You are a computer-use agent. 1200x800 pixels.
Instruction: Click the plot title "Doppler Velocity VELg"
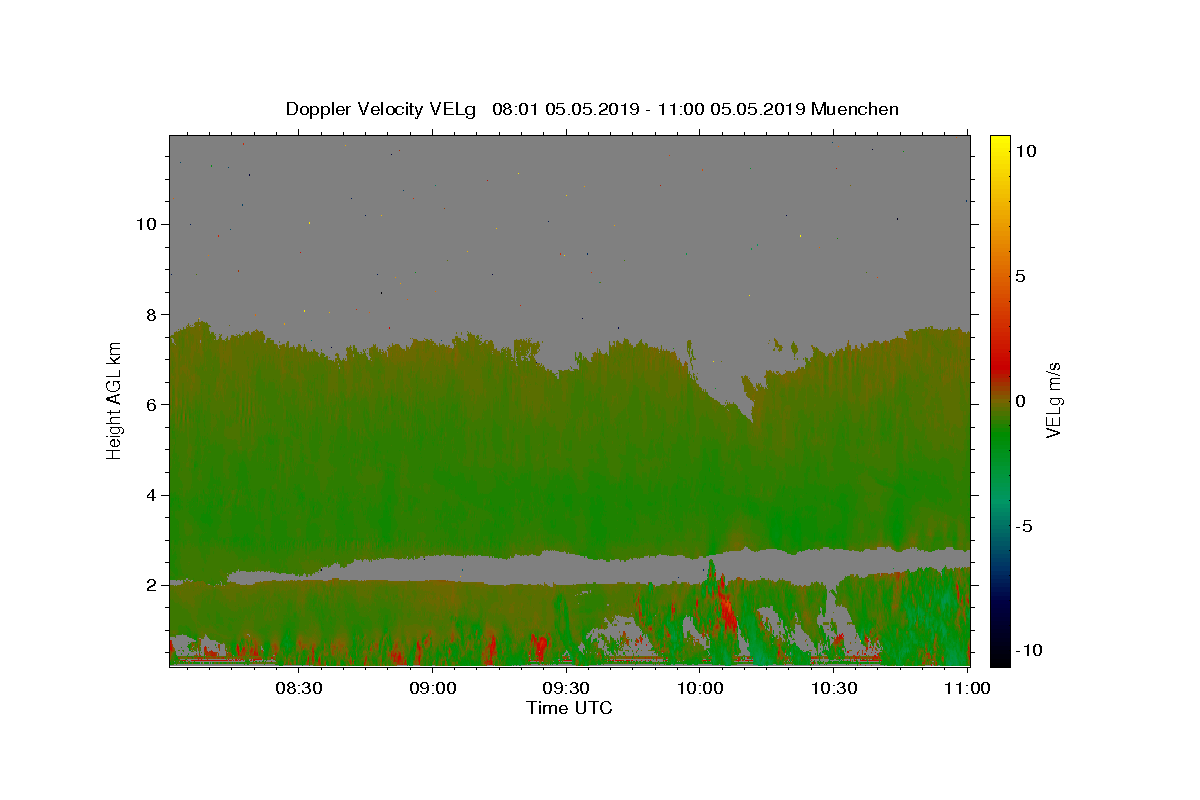383,109
